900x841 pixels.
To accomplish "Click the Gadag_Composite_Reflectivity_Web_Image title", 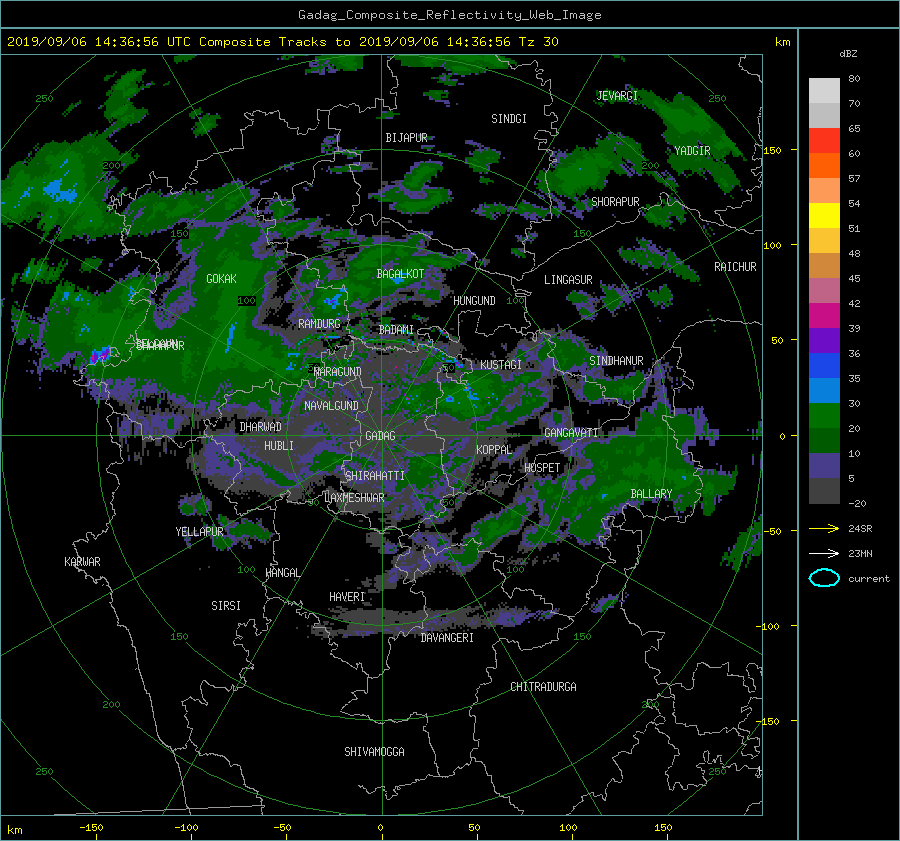I will tap(449, 15).
